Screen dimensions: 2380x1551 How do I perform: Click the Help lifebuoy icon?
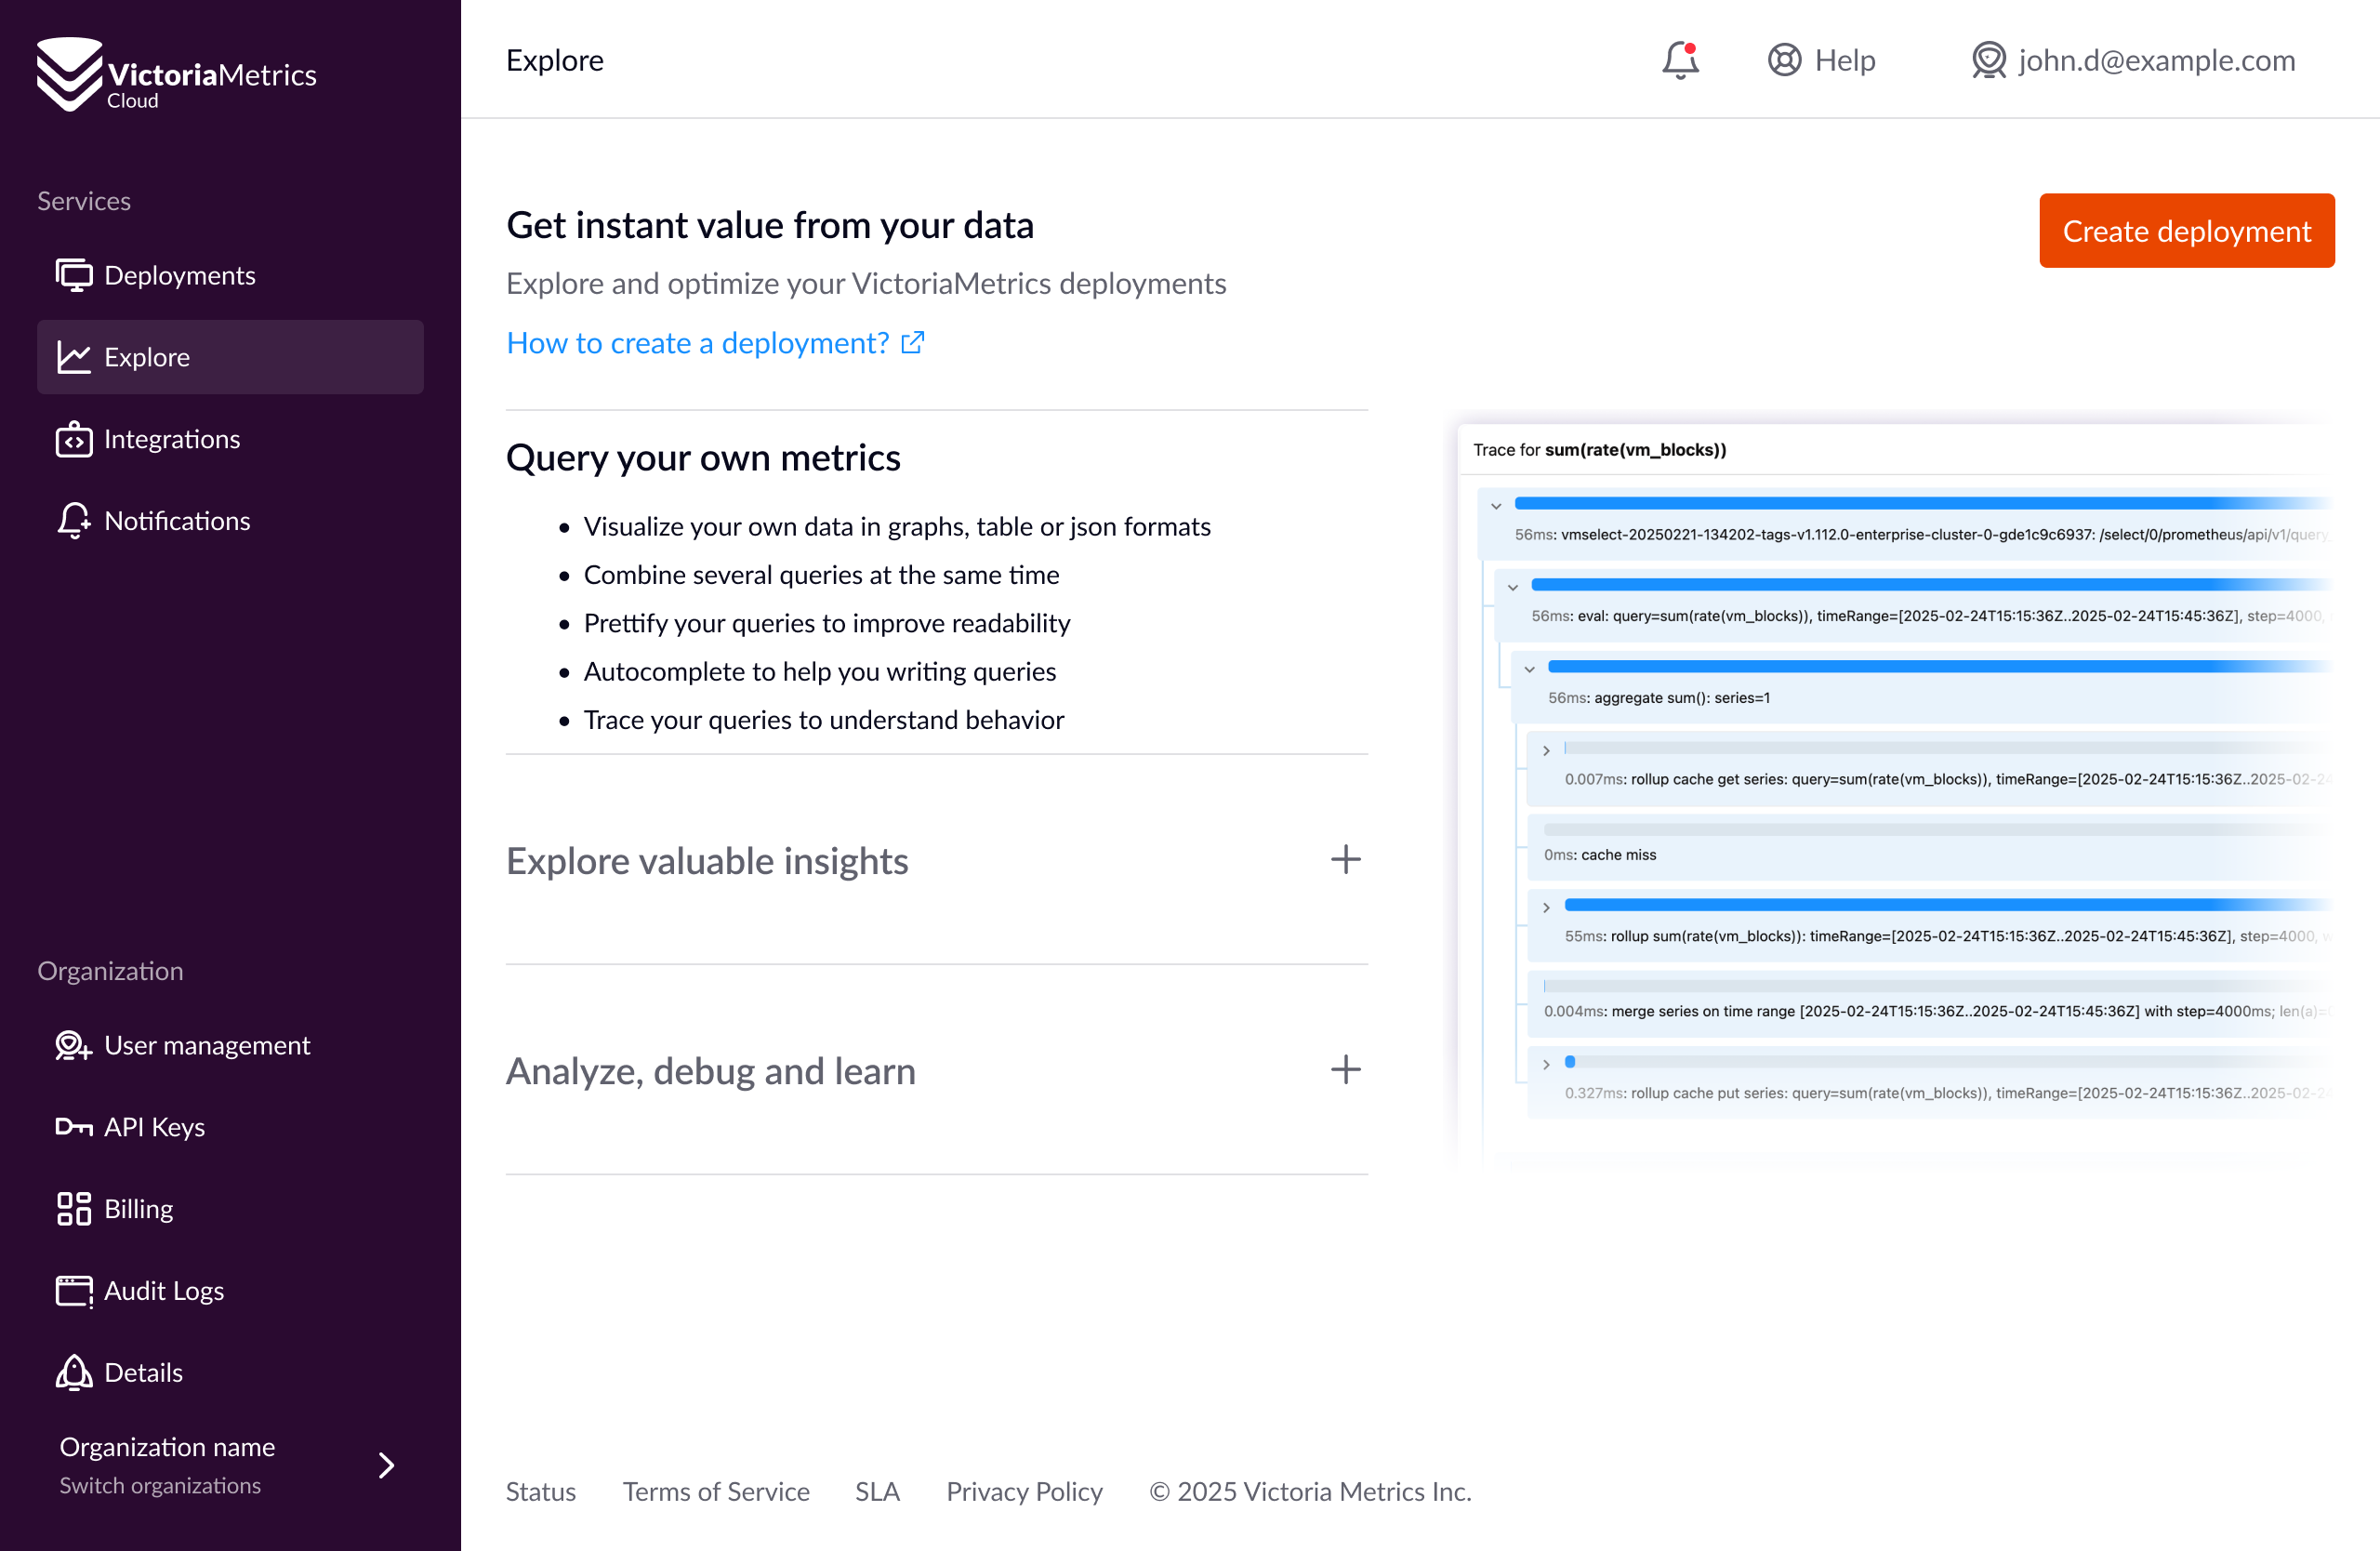[1784, 60]
